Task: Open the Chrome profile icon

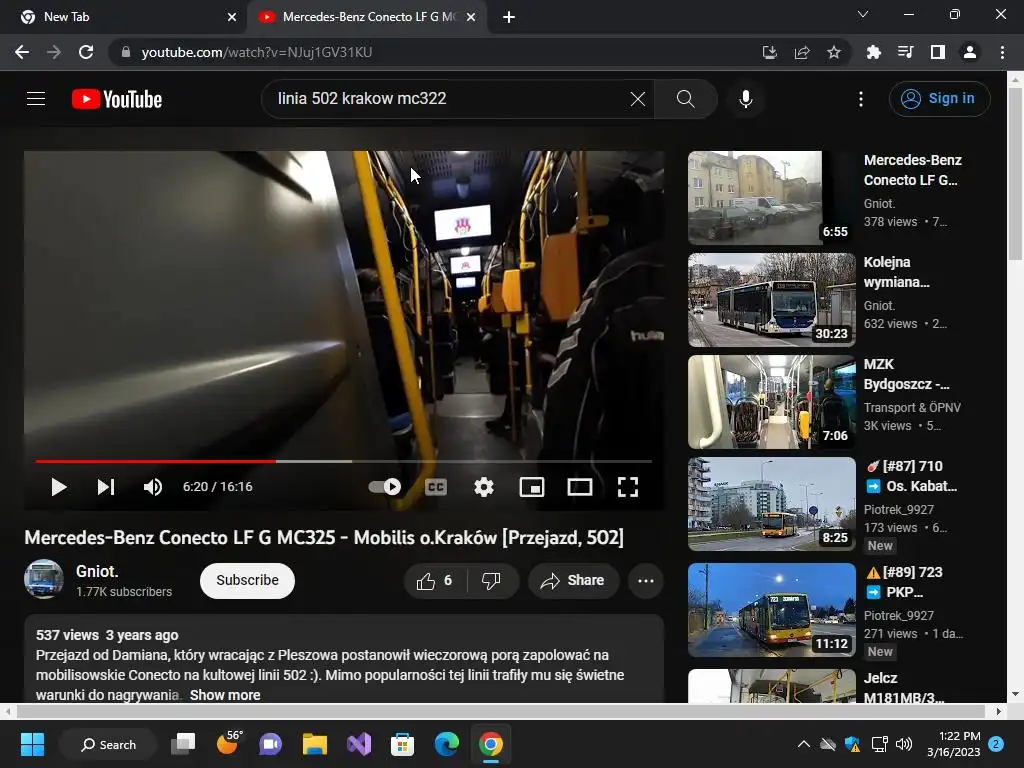Action: pyautogui.click(x=970, y=52)
